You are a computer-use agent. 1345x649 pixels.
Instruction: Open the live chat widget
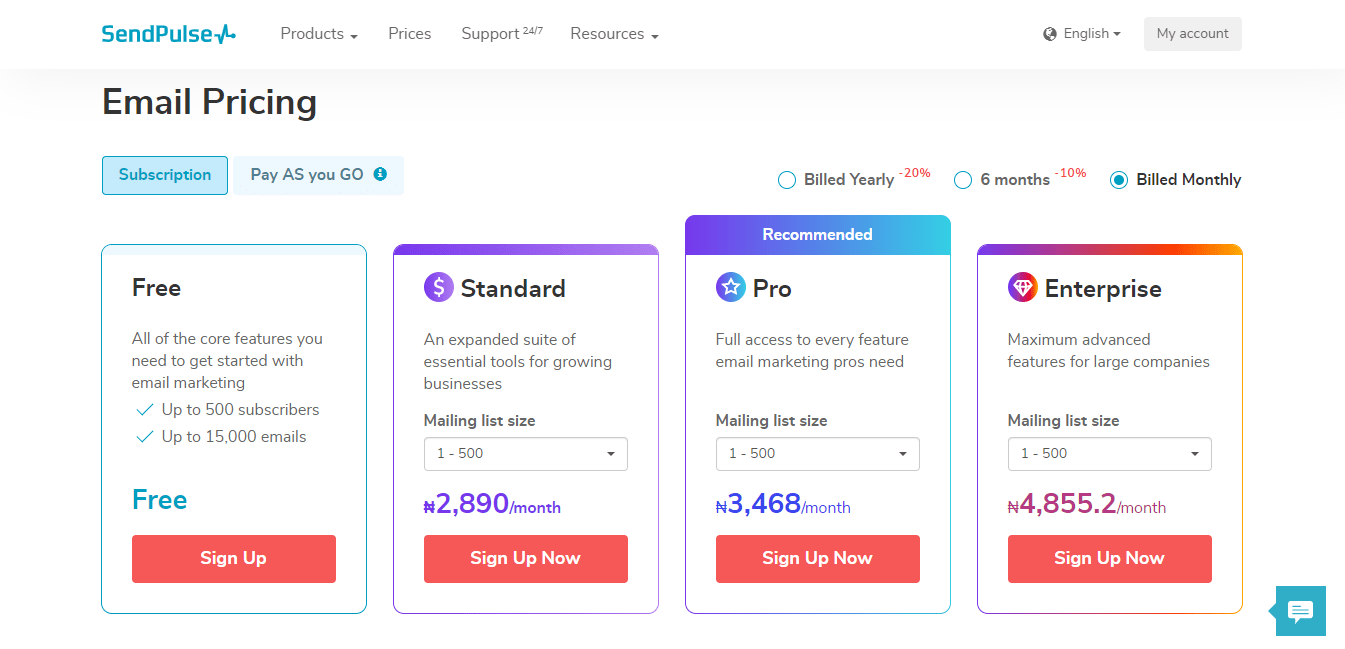pos(1300,611)
